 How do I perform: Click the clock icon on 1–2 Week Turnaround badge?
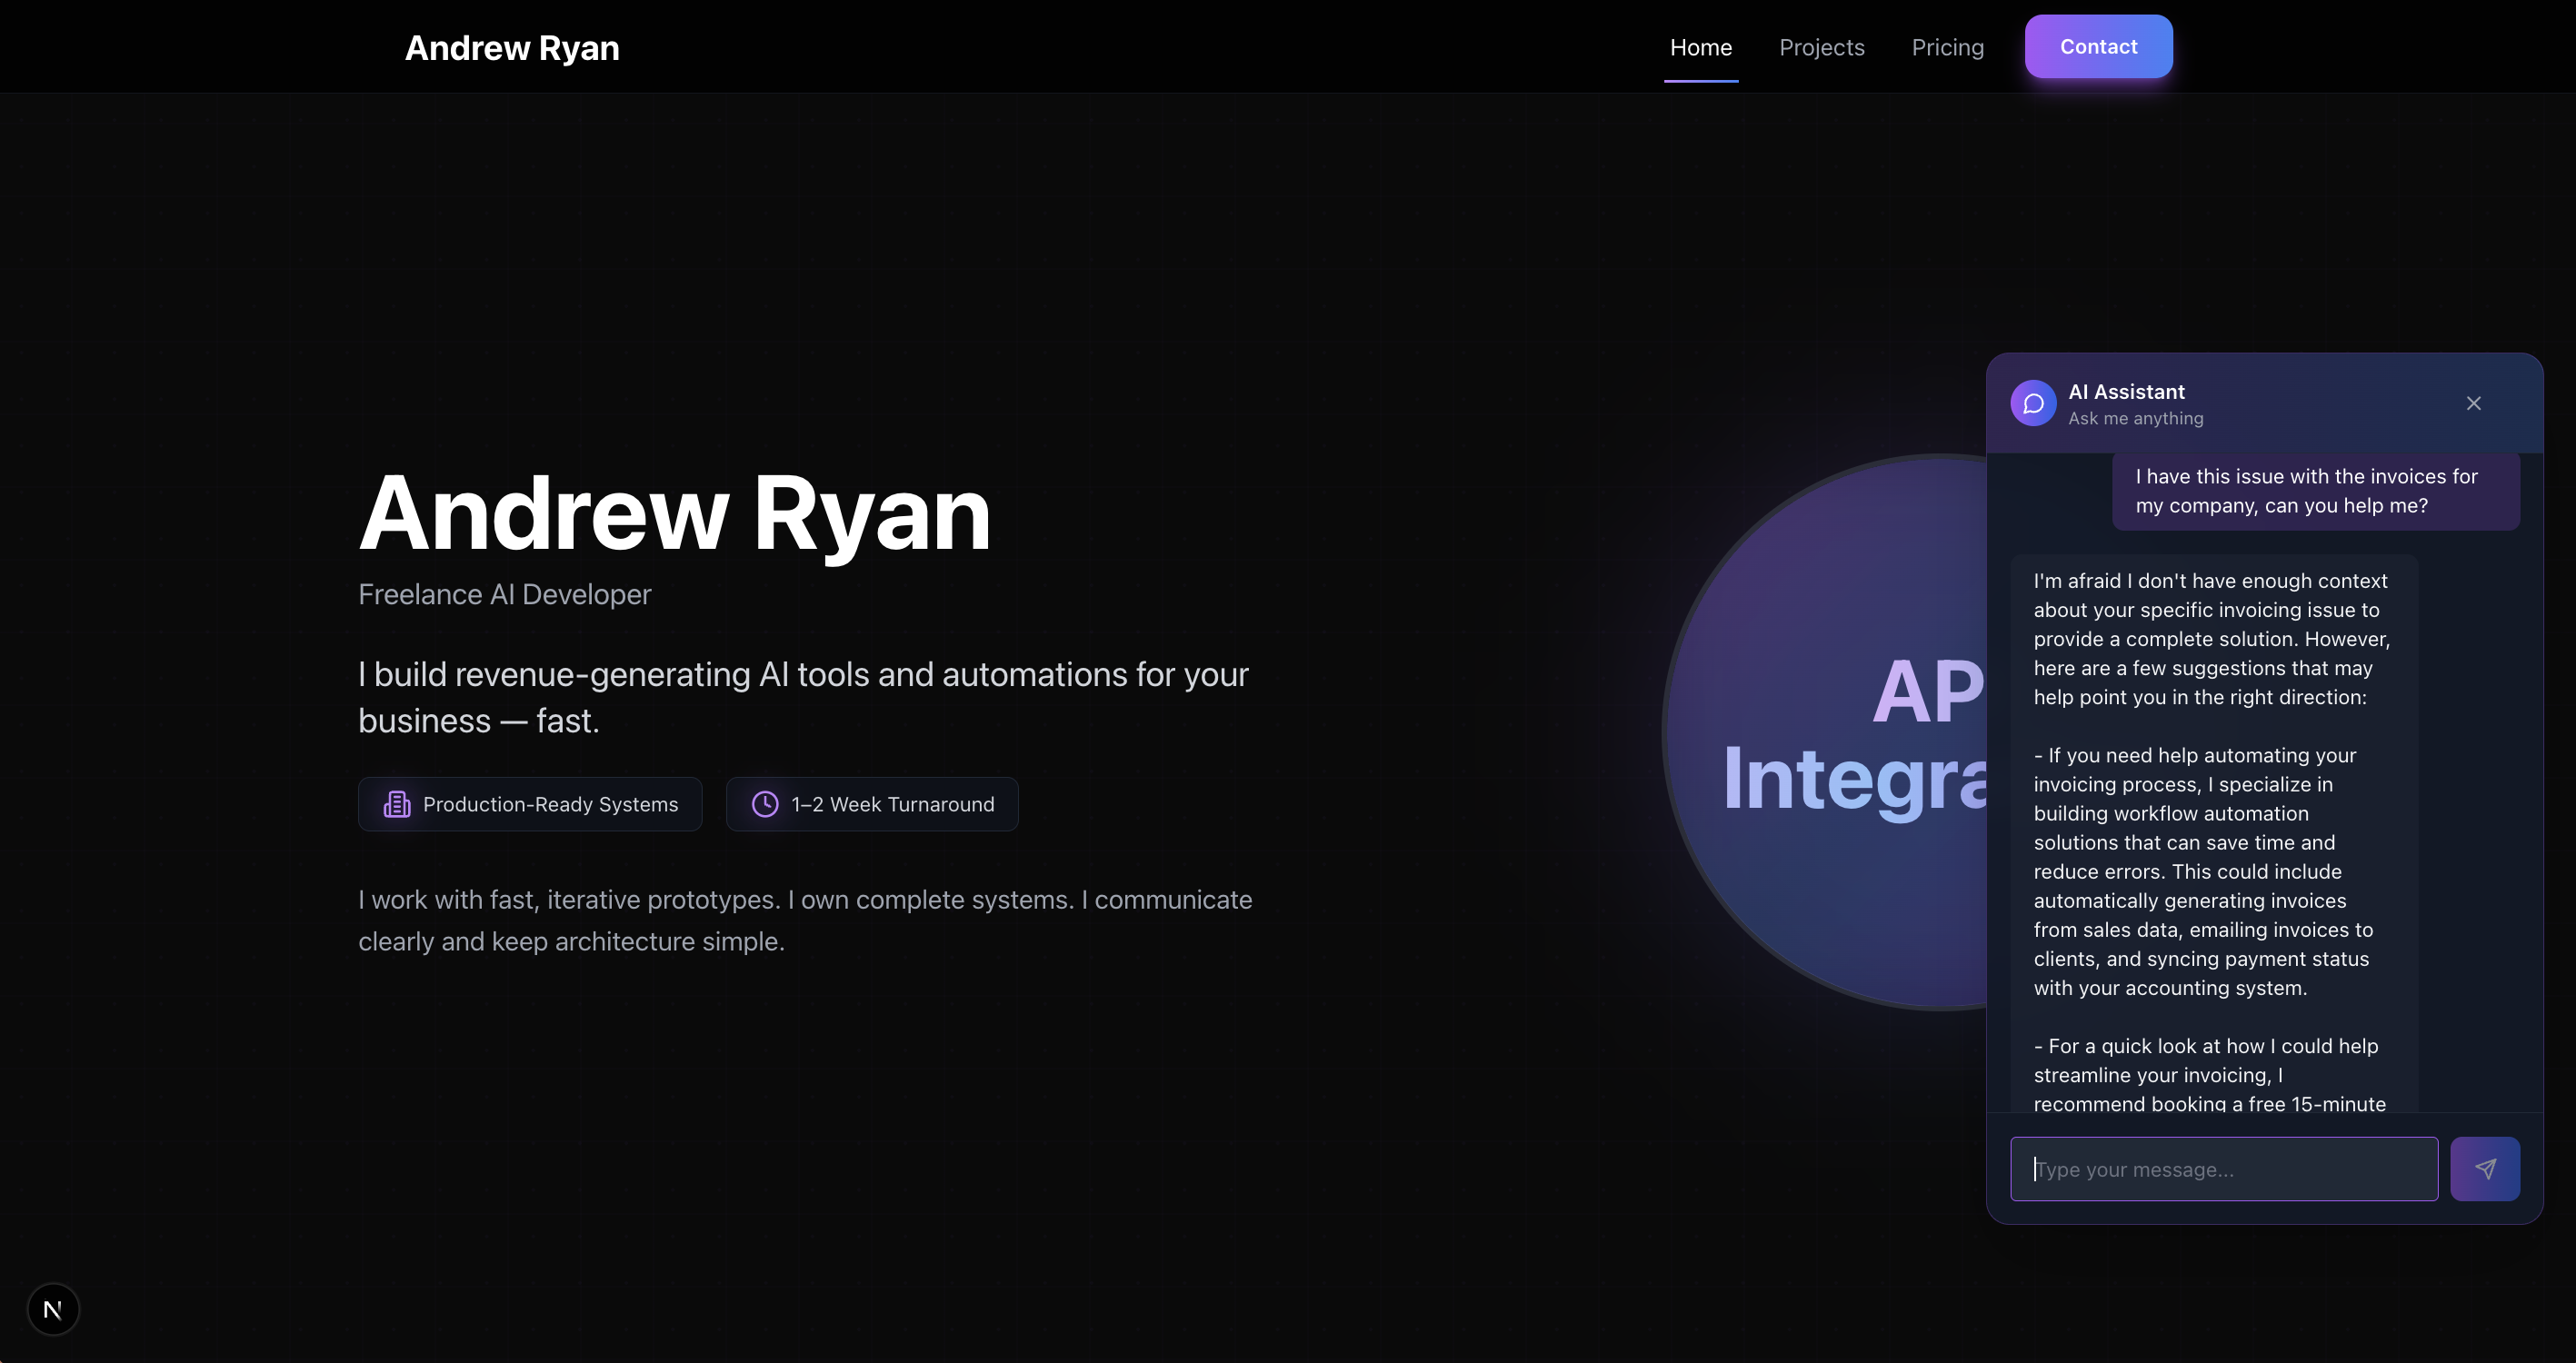[x=764, y=804]
